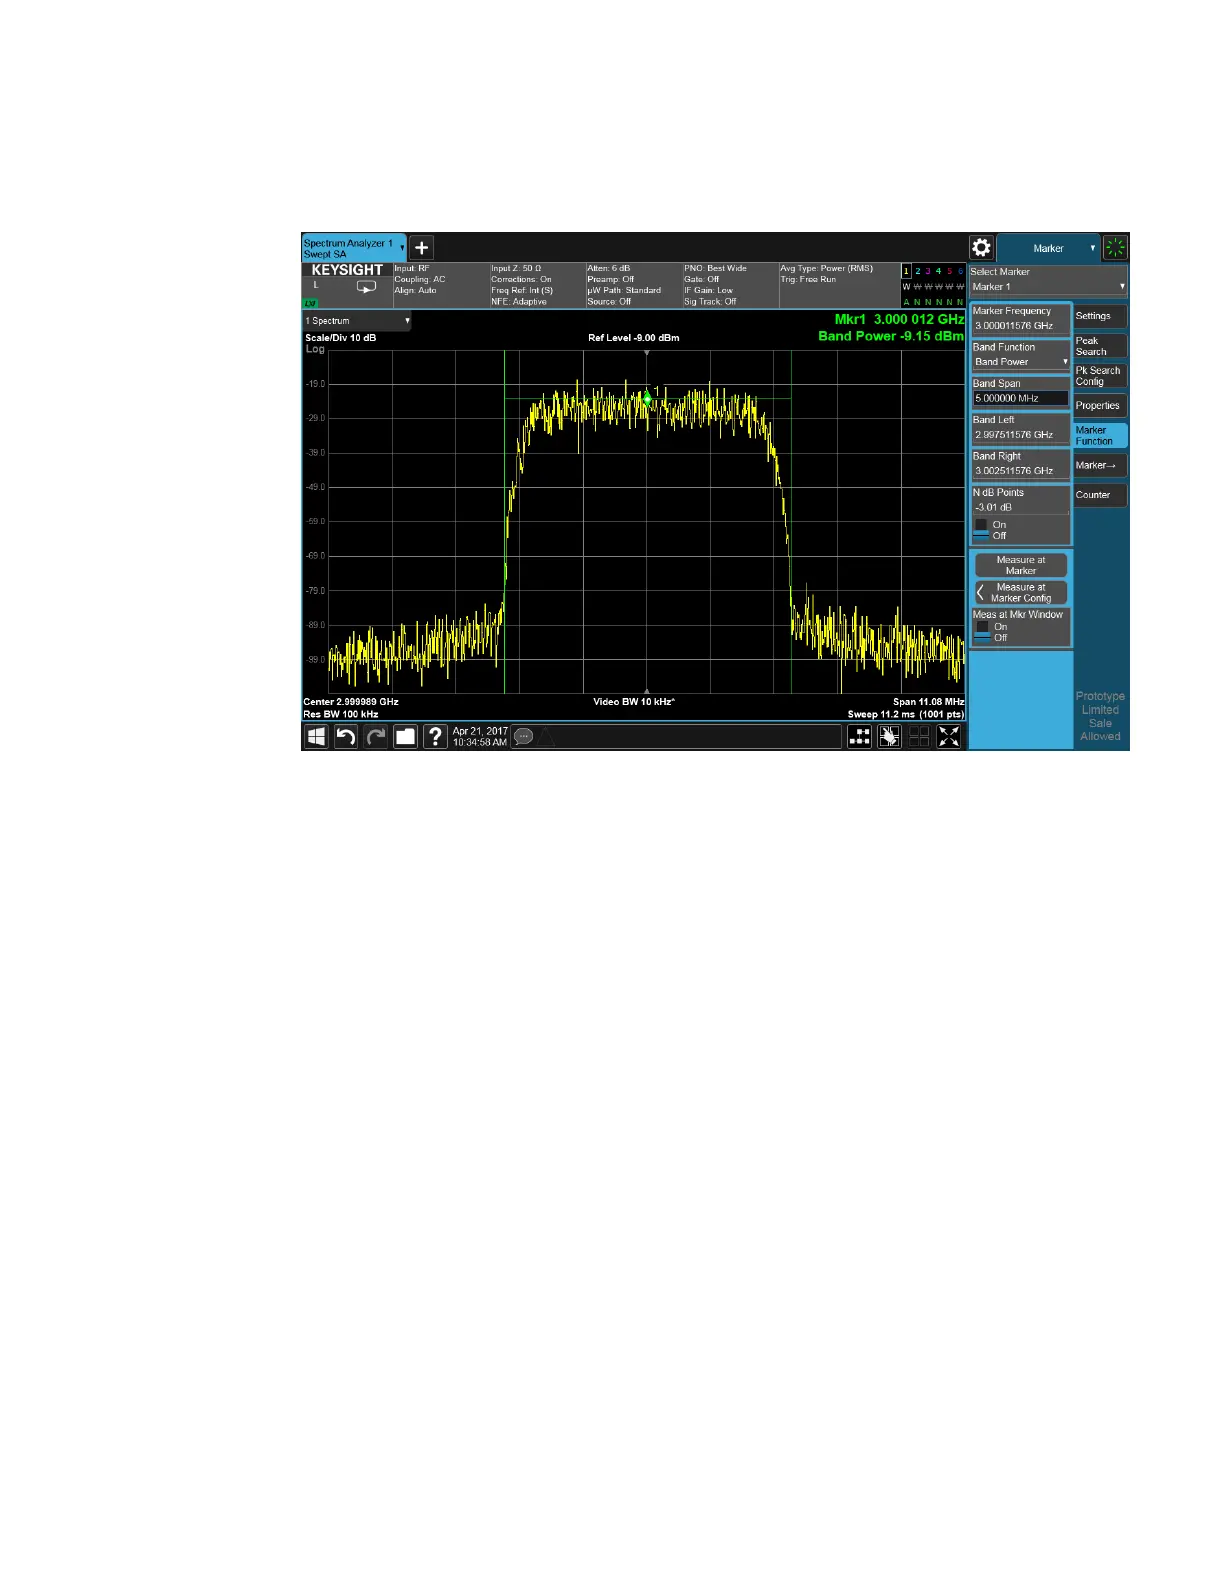This screenshot has height=1584, width=1224.
Task: Open the folder file icon
Action: click(405, 737)
